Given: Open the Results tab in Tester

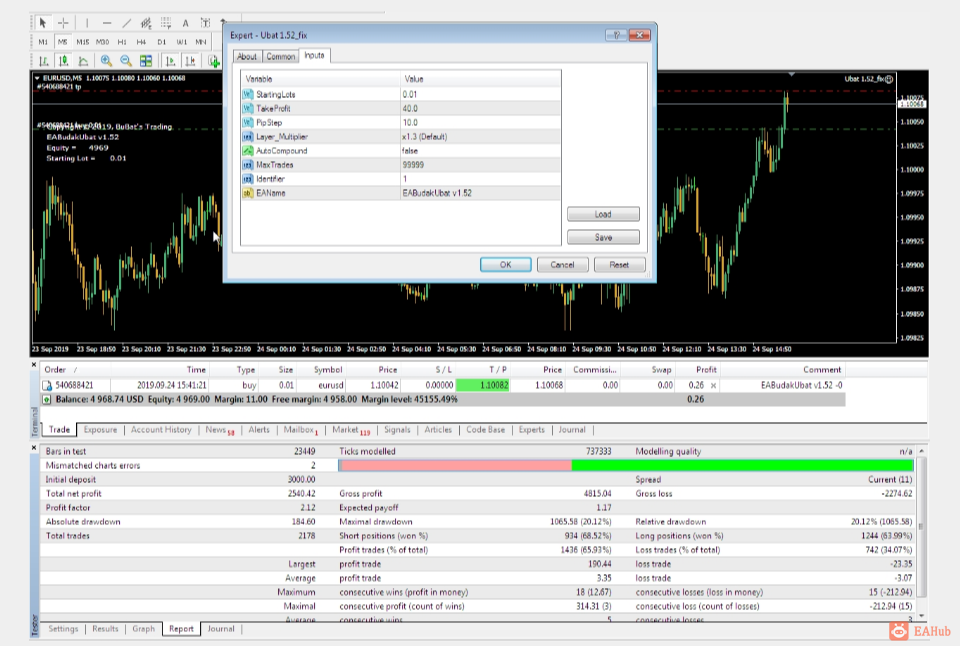Looking at the screenshot, I should click(105, 629).
